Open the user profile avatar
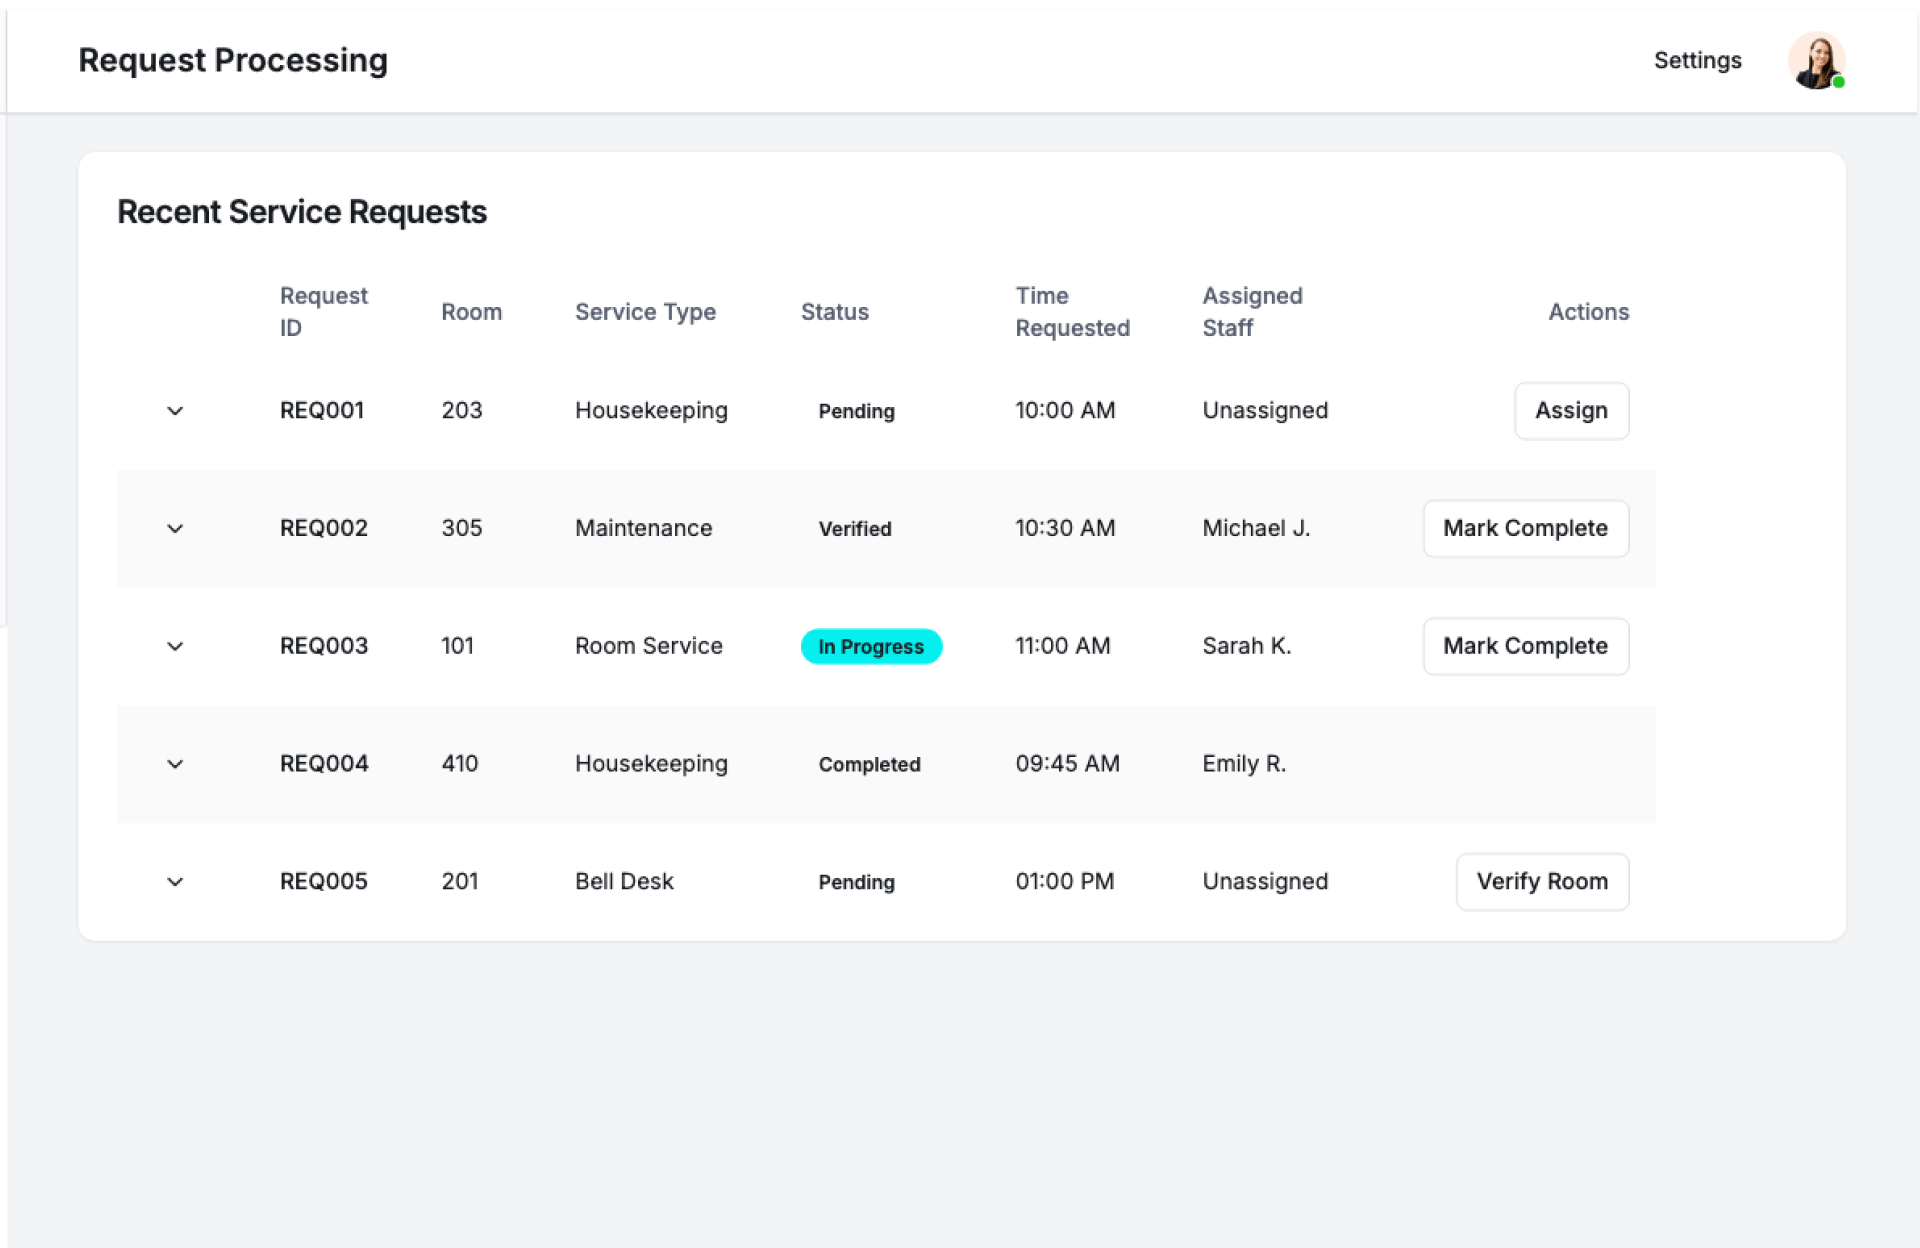Image resolution: width=1920 pixels, height=1248 pixels. [x=1815, y=61]
